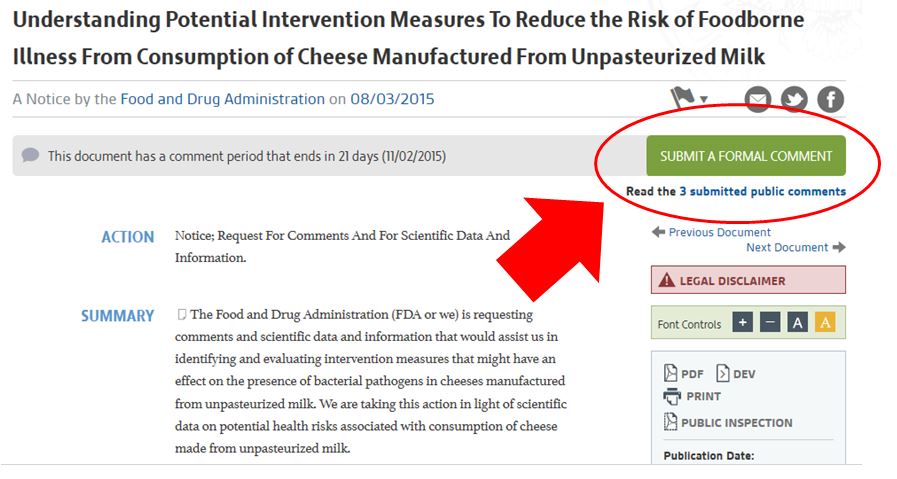Share the document via Twitter icon
The width and height of the screenshot is (897, 479).
coord(795,100)
